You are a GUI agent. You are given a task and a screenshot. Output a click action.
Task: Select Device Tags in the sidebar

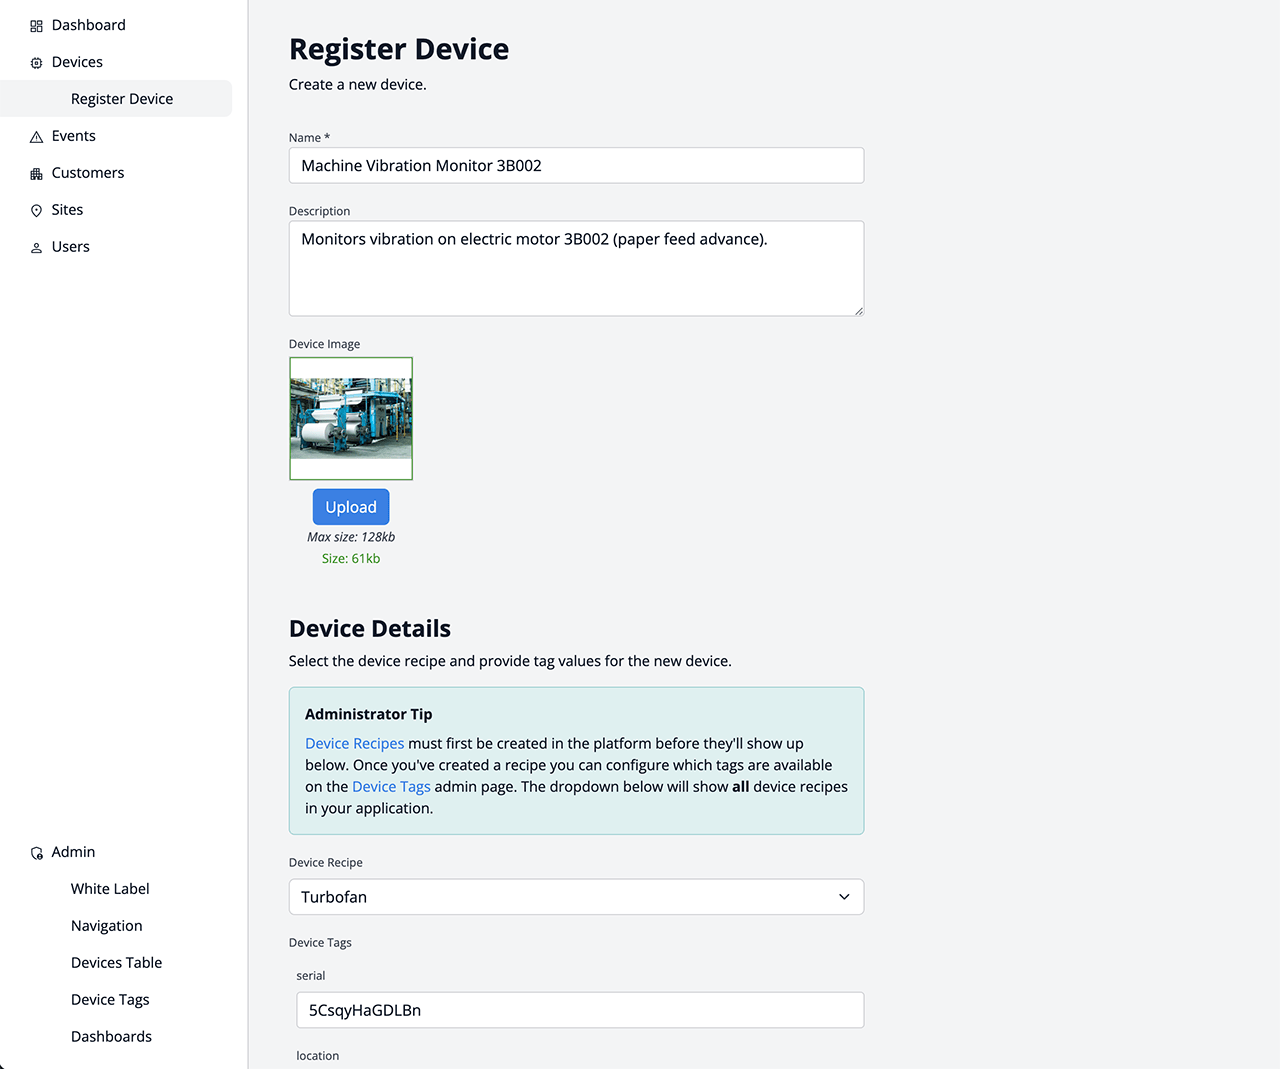point(110,1000)
